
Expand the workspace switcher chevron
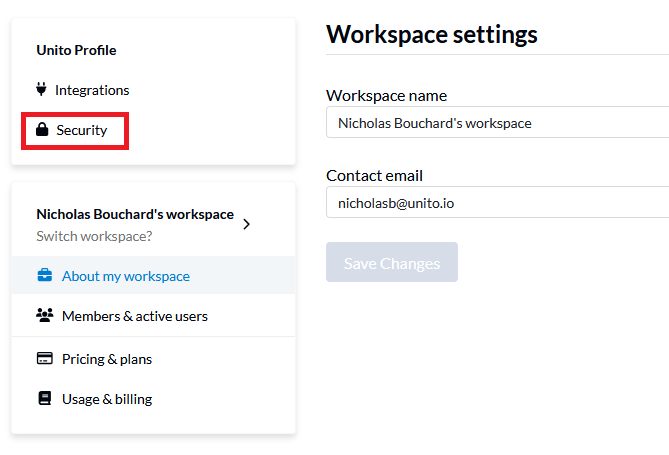coord(246,224)
